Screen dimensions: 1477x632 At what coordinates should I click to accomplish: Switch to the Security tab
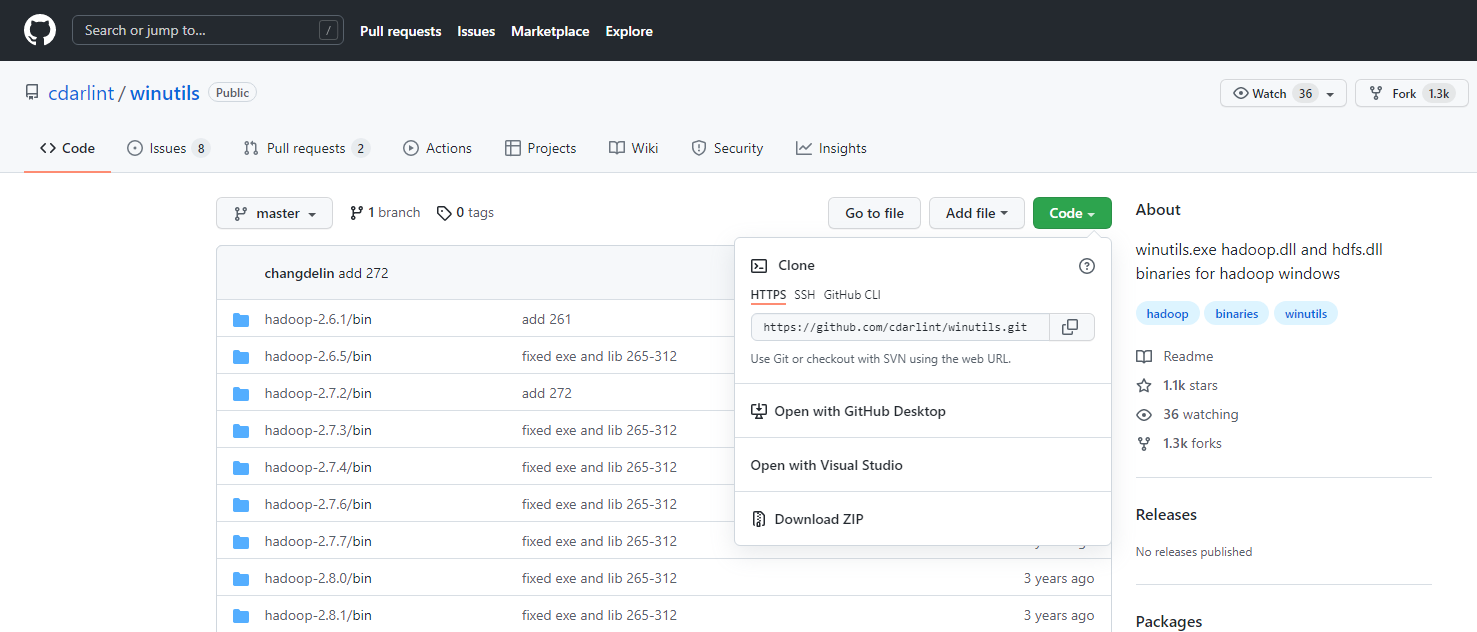[727, 148]
